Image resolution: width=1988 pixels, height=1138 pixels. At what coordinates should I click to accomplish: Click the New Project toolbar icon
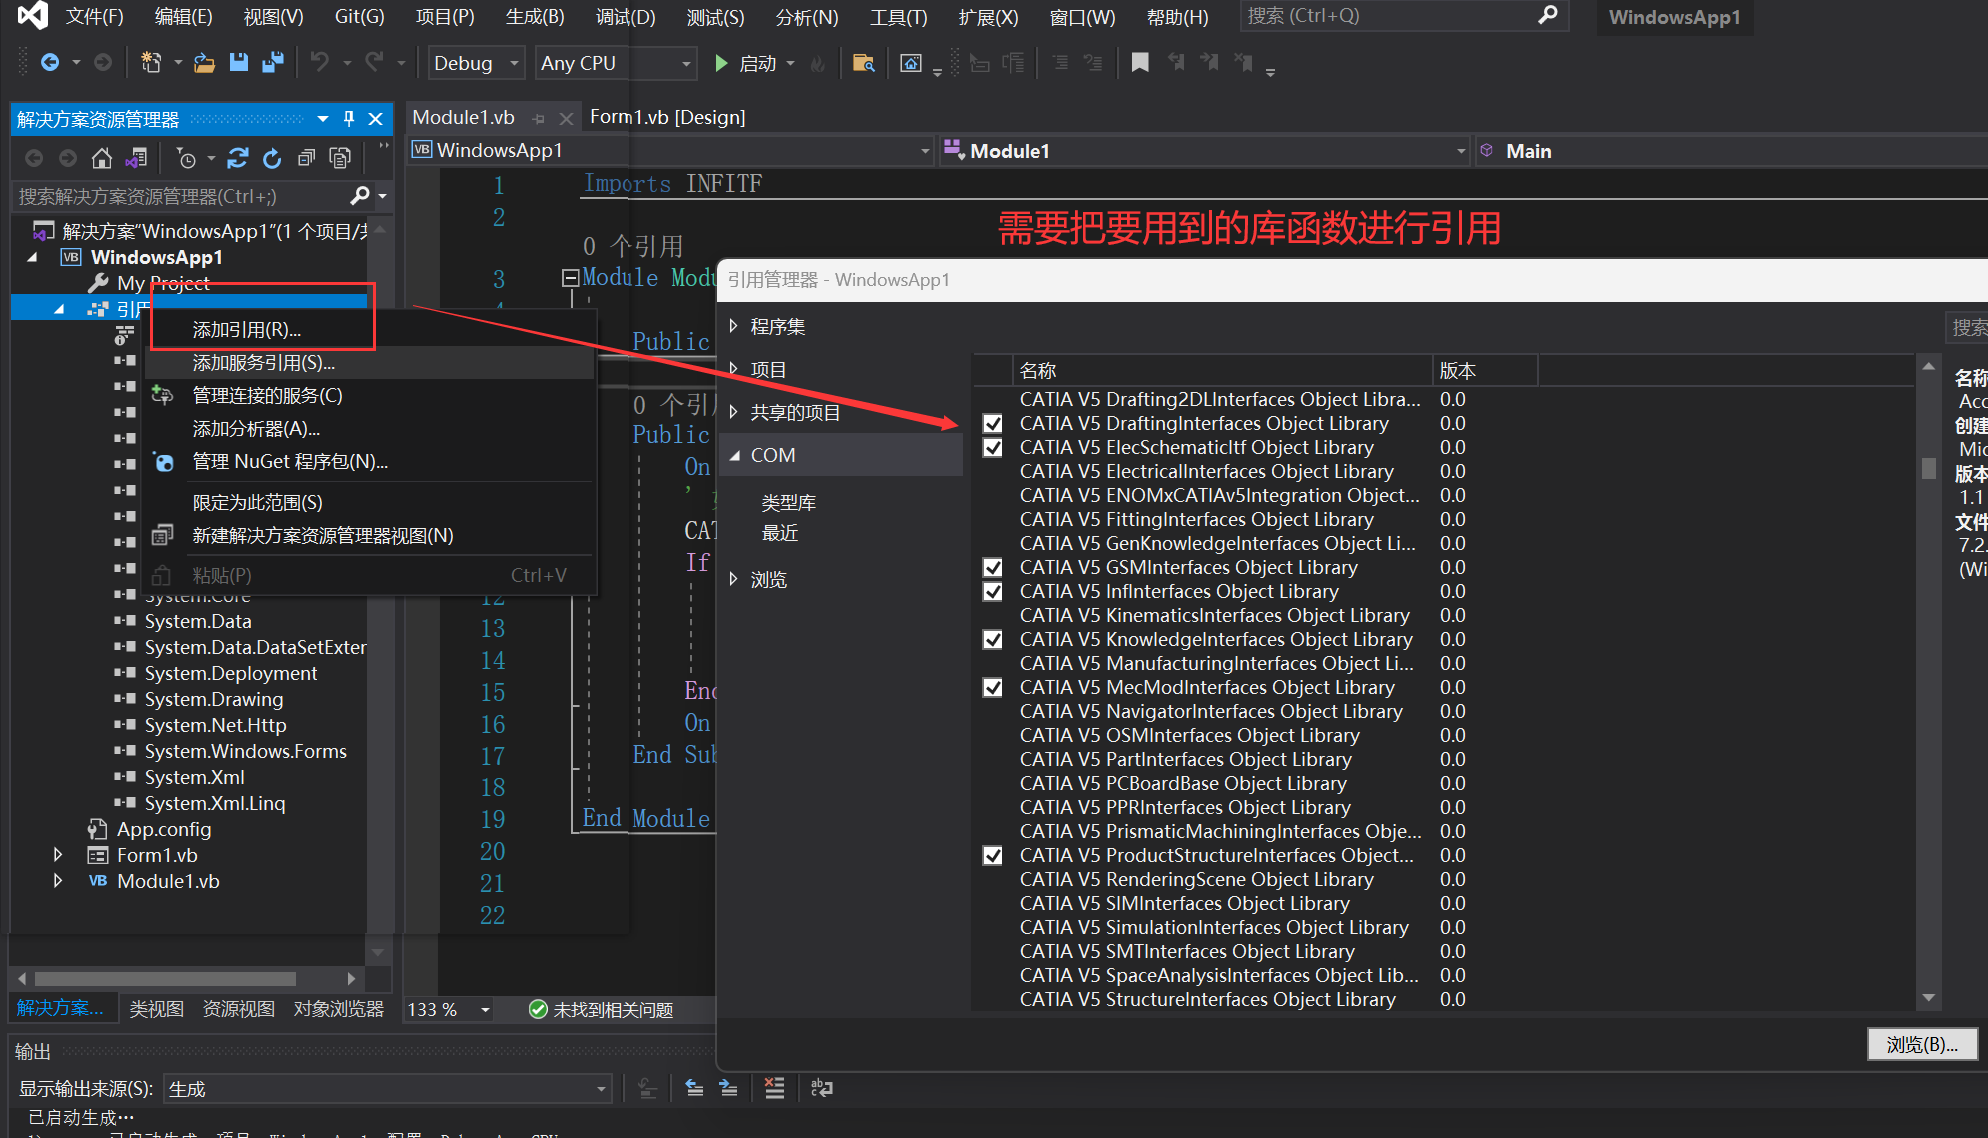[151, 63]
